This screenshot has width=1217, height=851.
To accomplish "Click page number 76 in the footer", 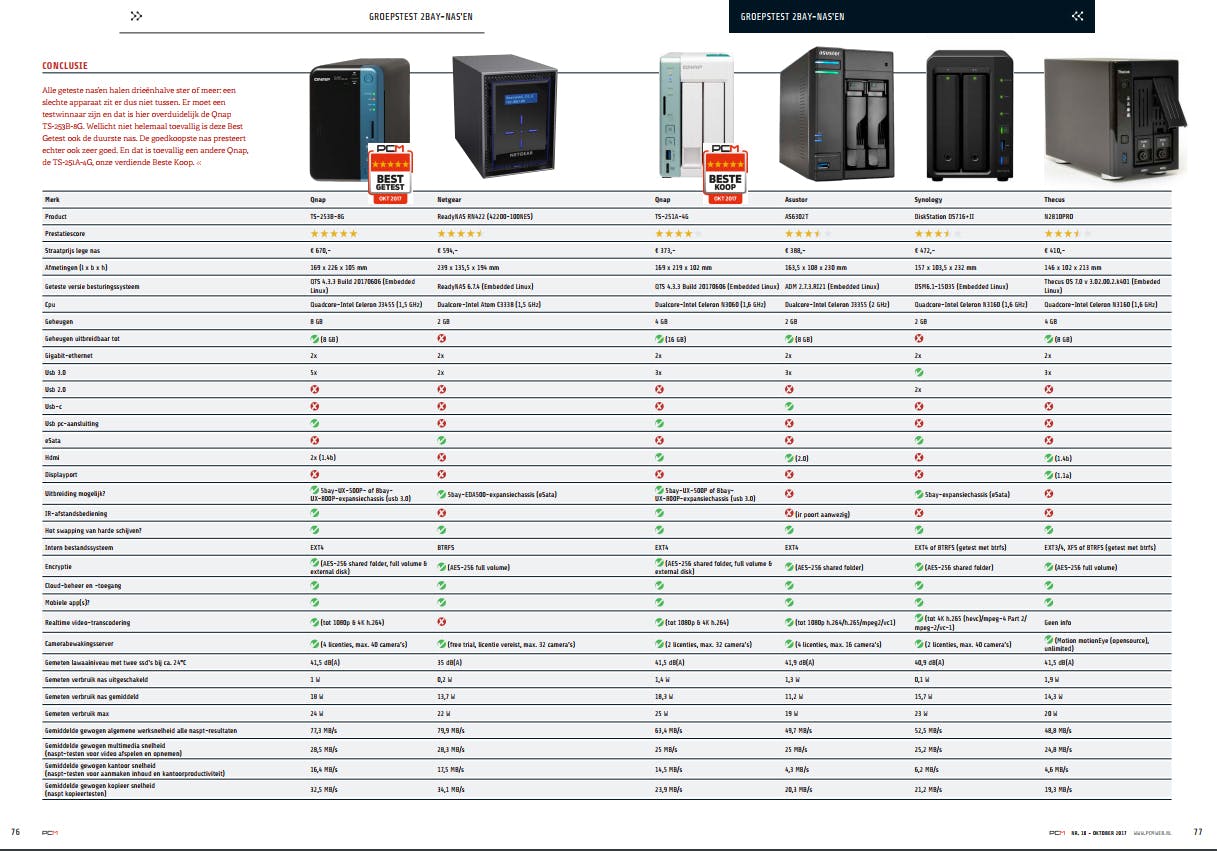I will click(15, 832).
